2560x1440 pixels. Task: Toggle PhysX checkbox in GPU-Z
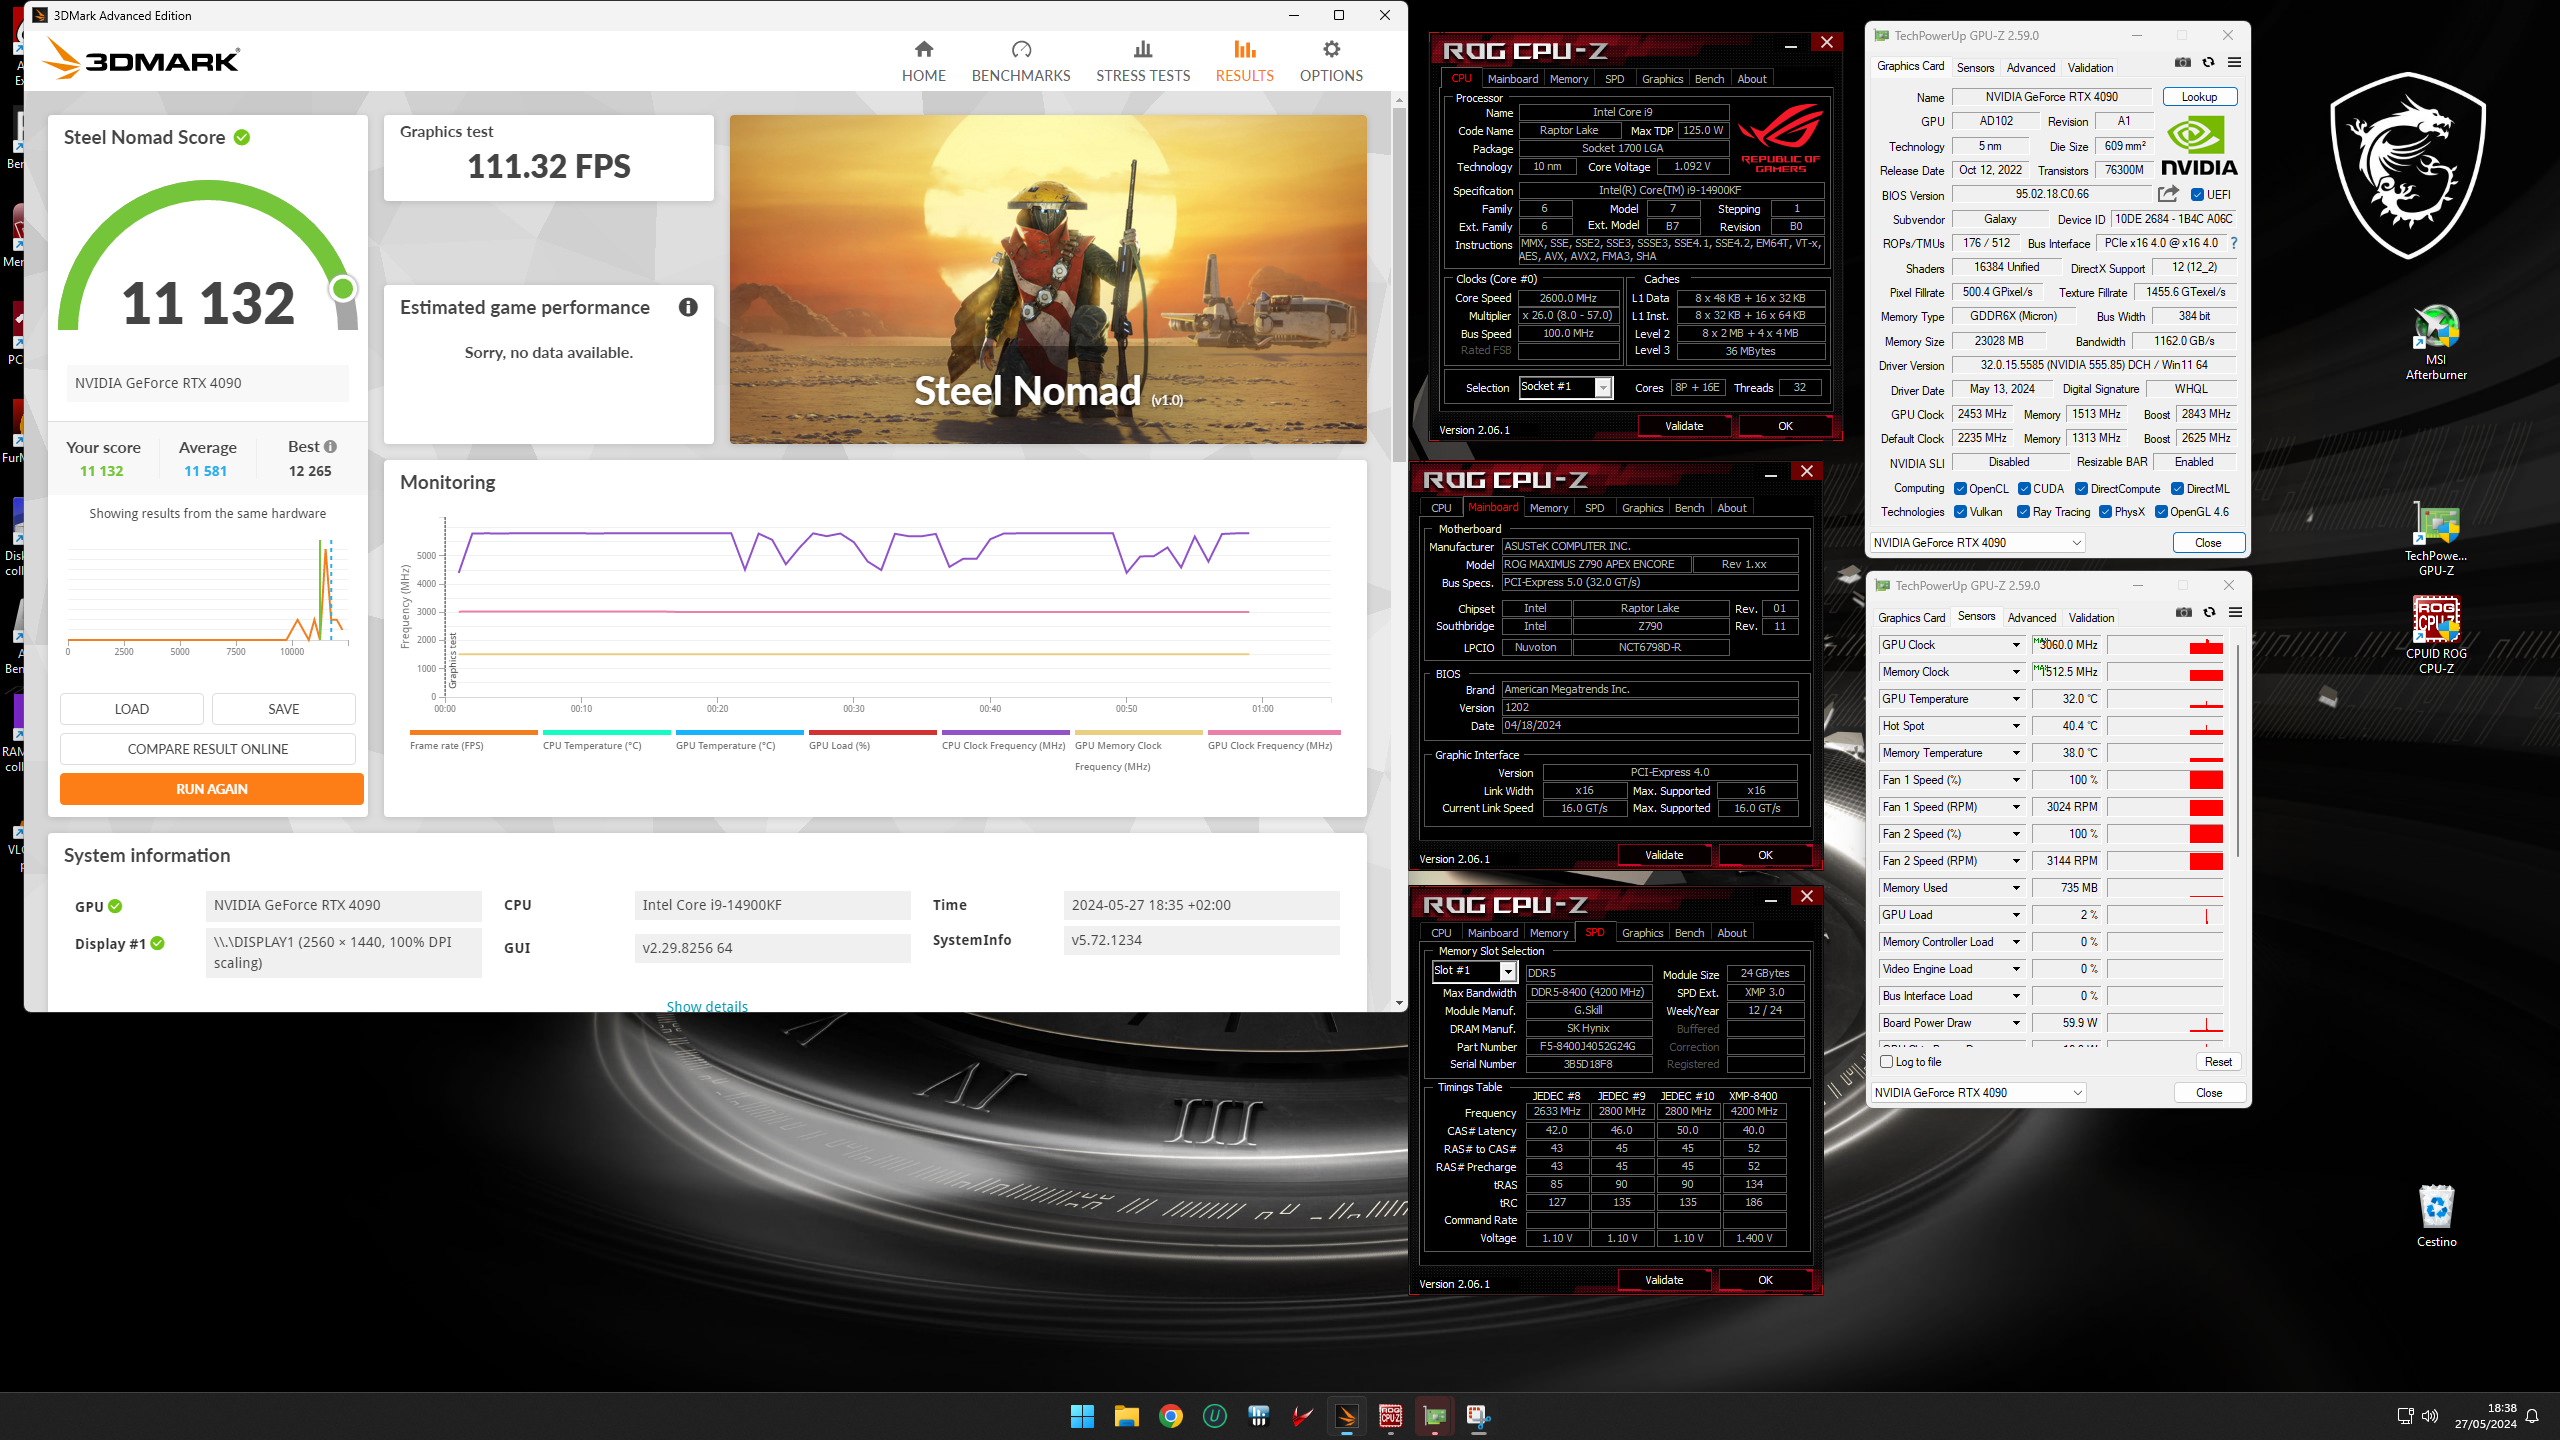pos(2106,512)
